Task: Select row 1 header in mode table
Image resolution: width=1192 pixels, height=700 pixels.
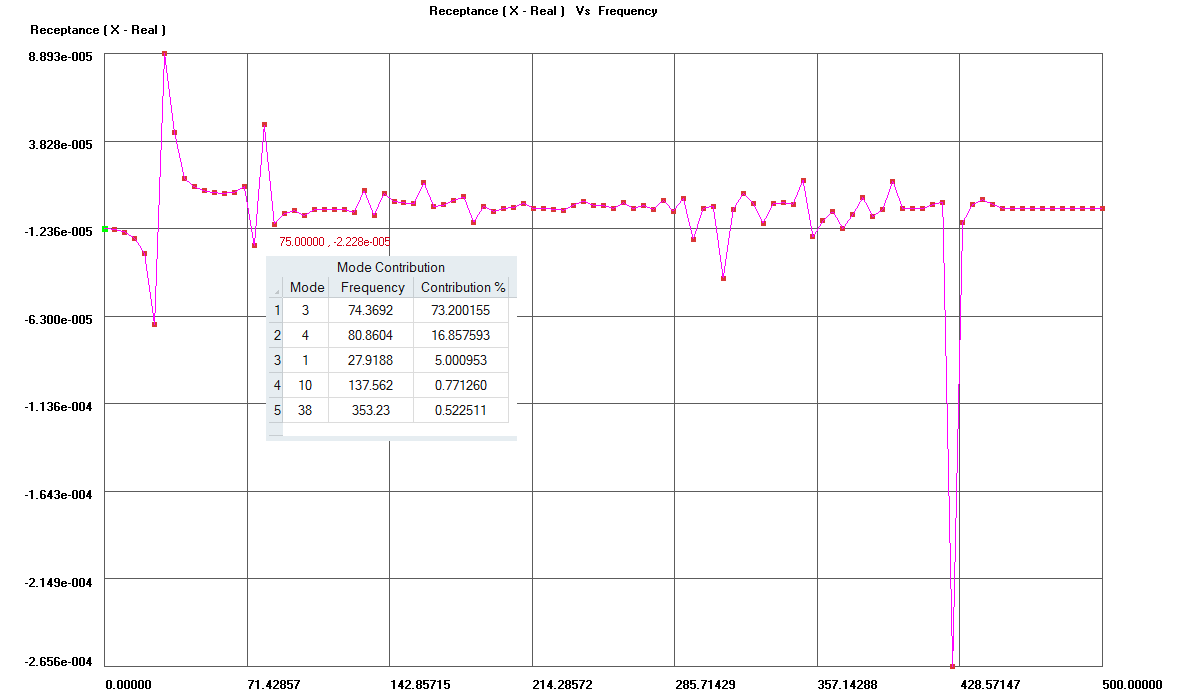Action: coord(277,311)
